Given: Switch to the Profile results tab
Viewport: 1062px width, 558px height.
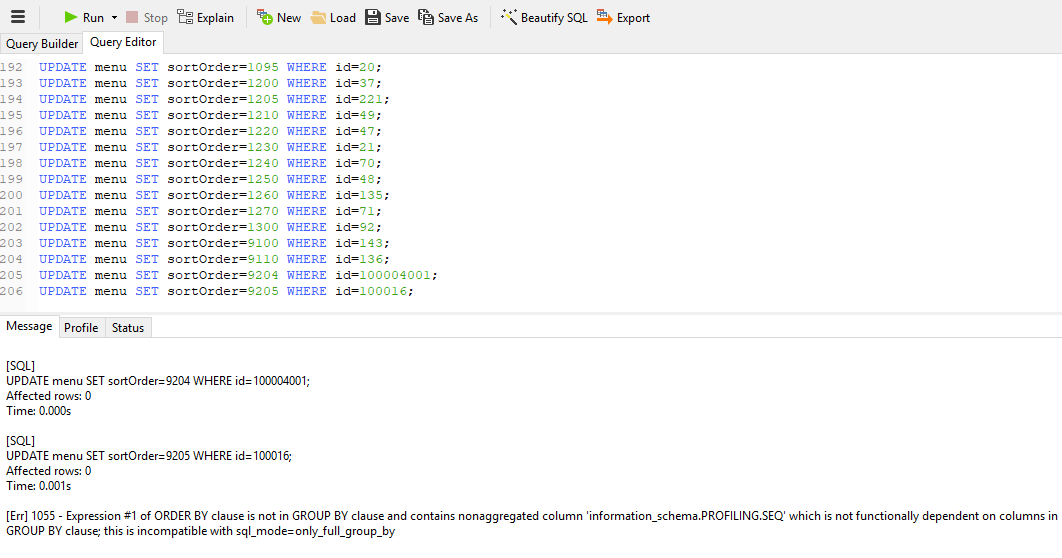Looking at the screenshot, I should point(81,327).
